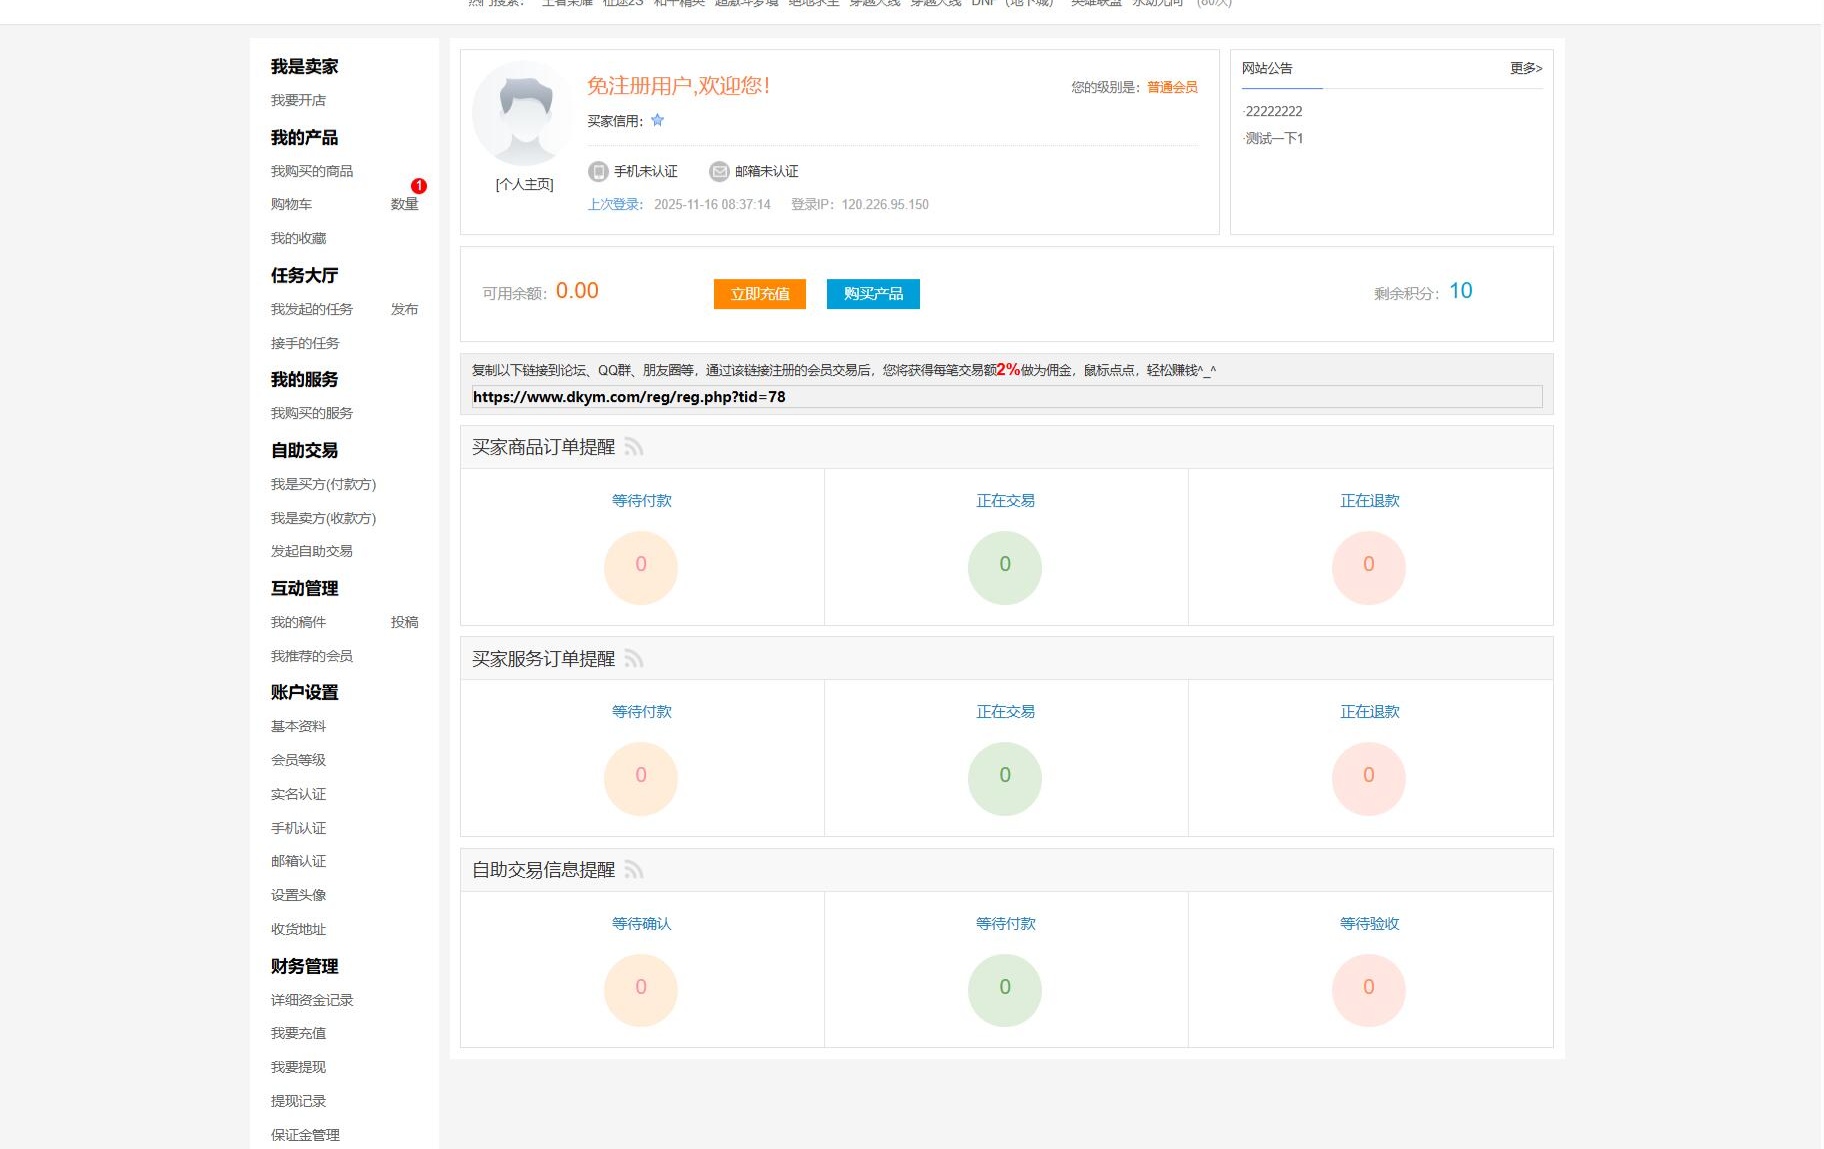Click the user avatar profile picture
The height and width of the screenshot is (1149, 1824).
tap(524, 113)
